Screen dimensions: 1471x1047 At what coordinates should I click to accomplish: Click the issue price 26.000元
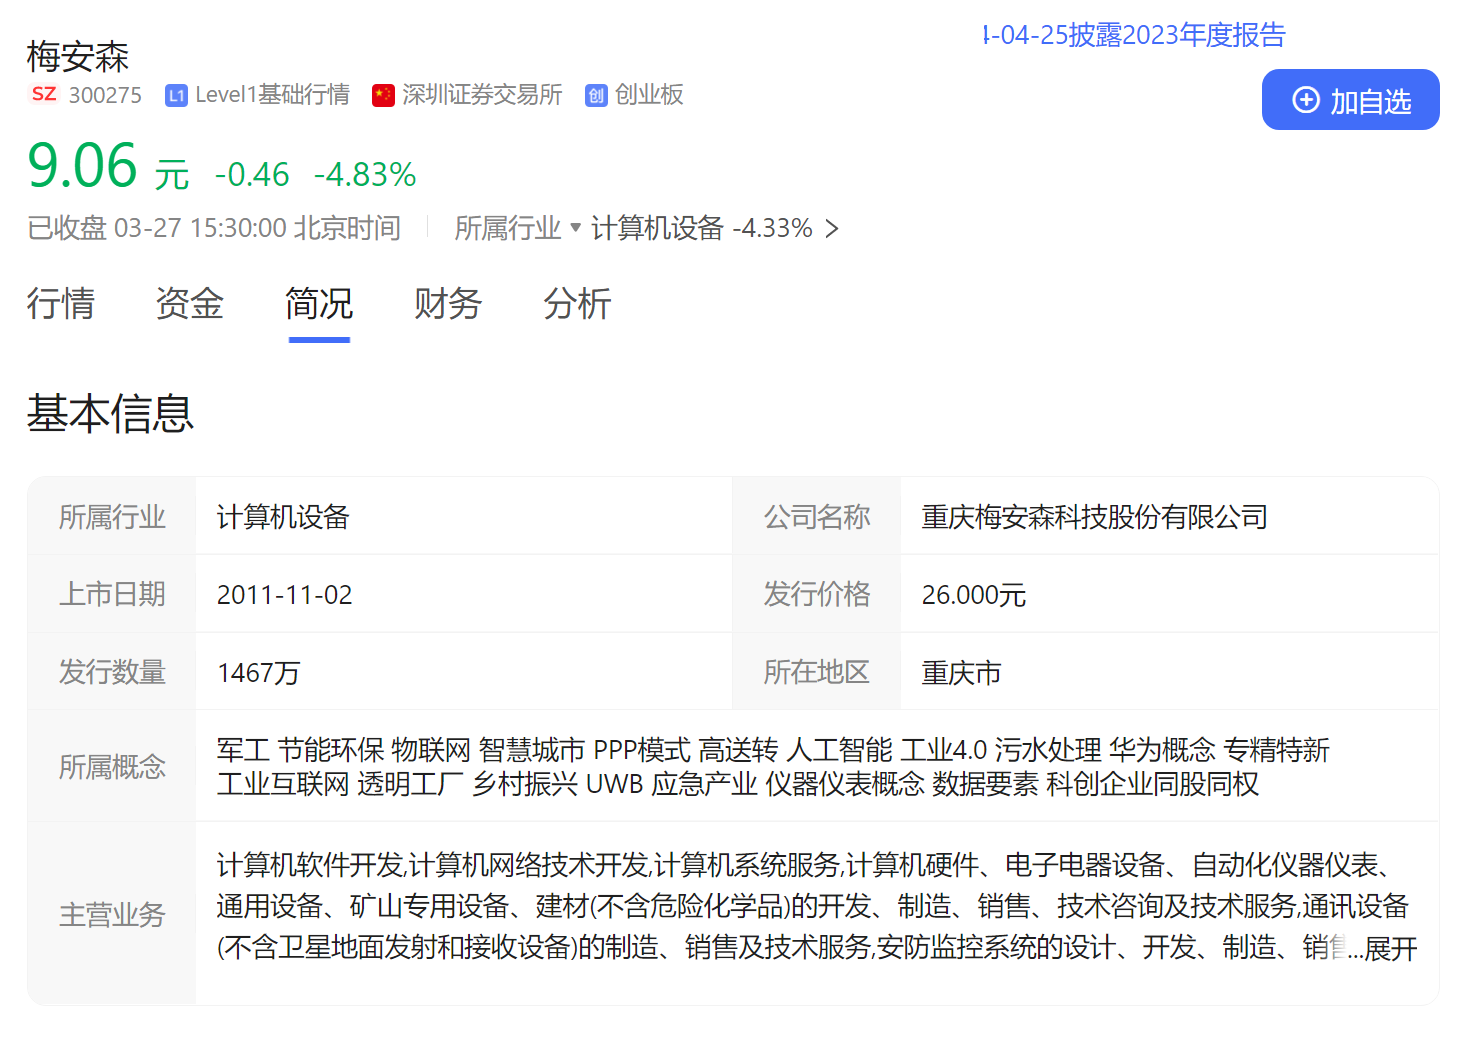click(x=974, y=595)
